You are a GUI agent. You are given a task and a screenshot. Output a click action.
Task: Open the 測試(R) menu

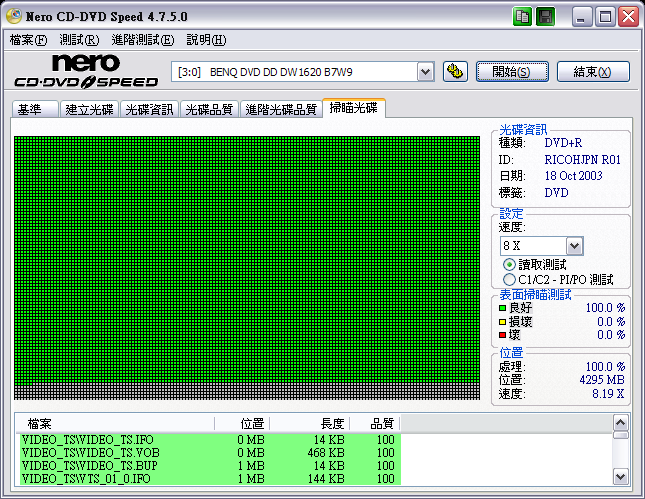point(79,40)
